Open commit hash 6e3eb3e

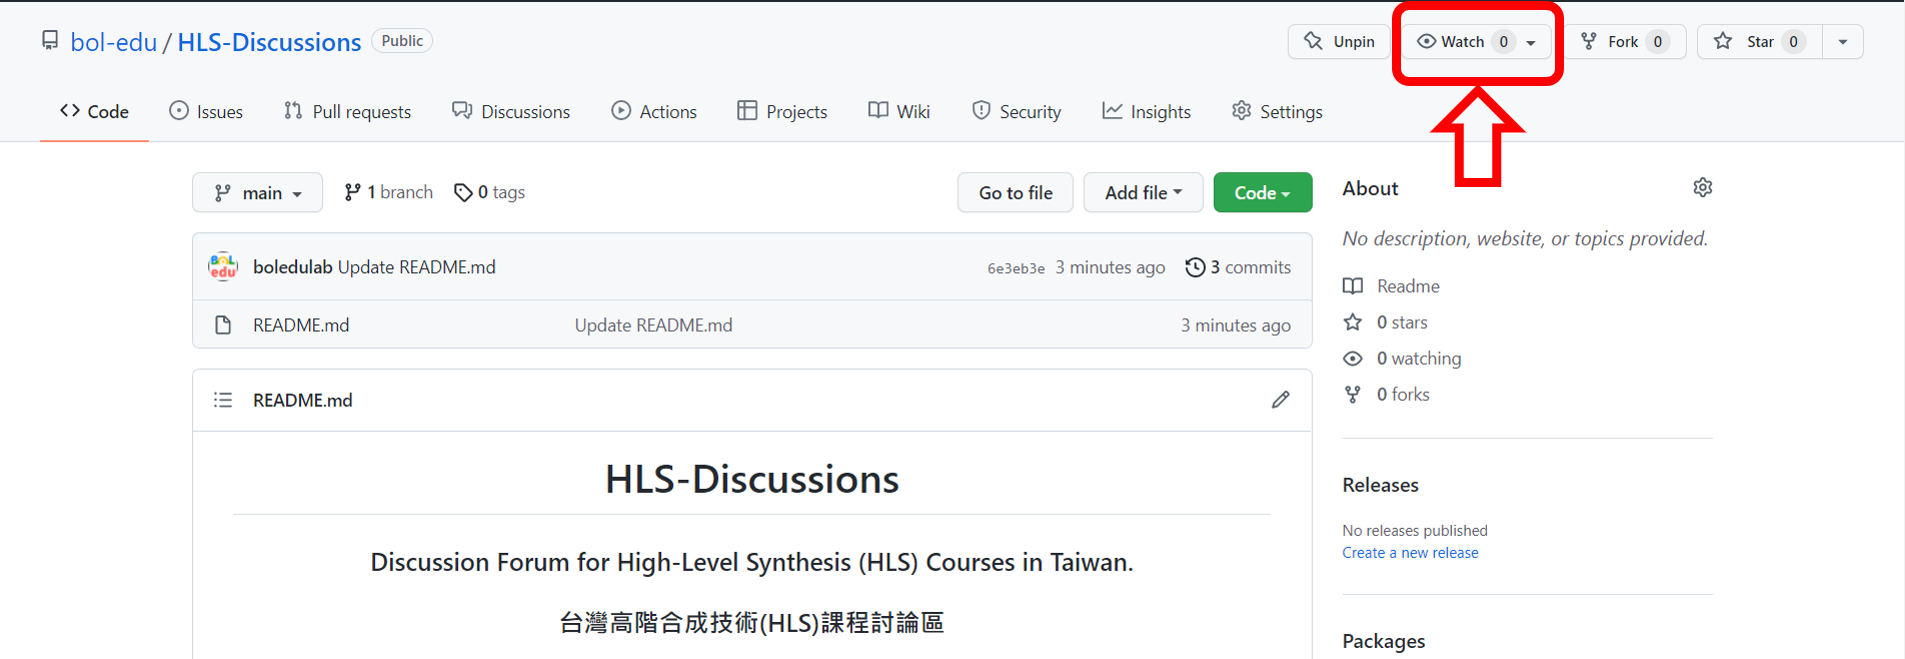(1015, 268)
